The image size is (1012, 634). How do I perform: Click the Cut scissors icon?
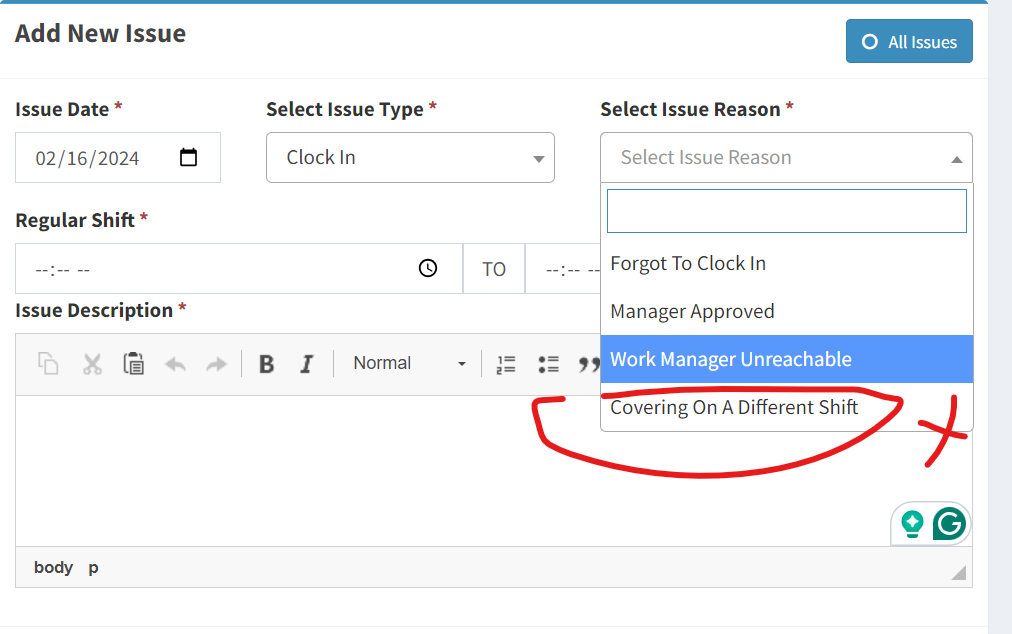click(92, 364)
